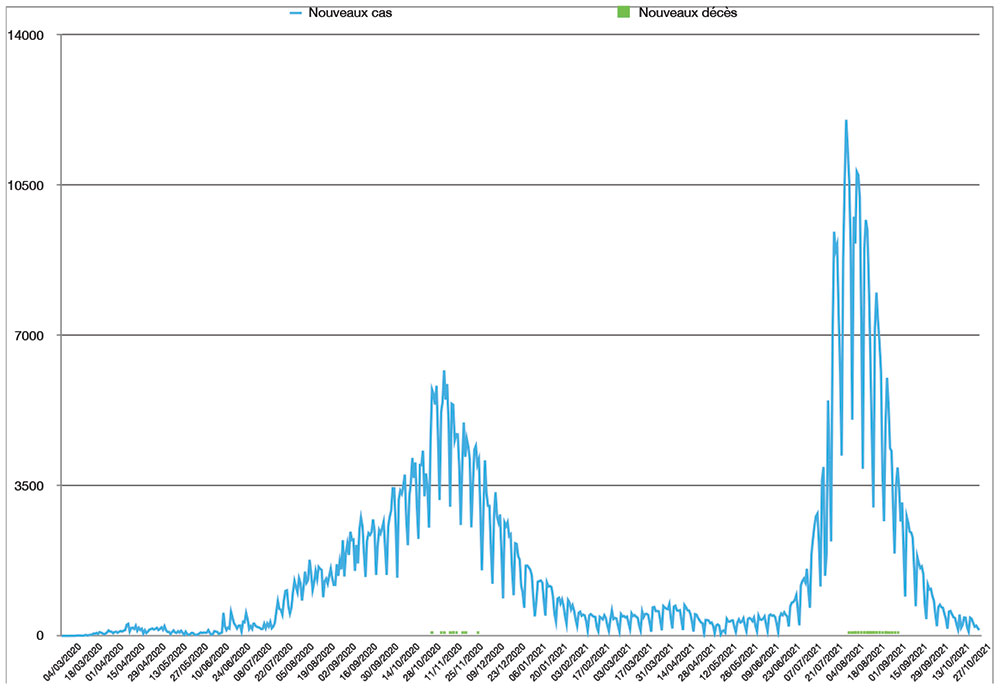
Task: Click the 10500 y-axis label
Action: point(27,185)
